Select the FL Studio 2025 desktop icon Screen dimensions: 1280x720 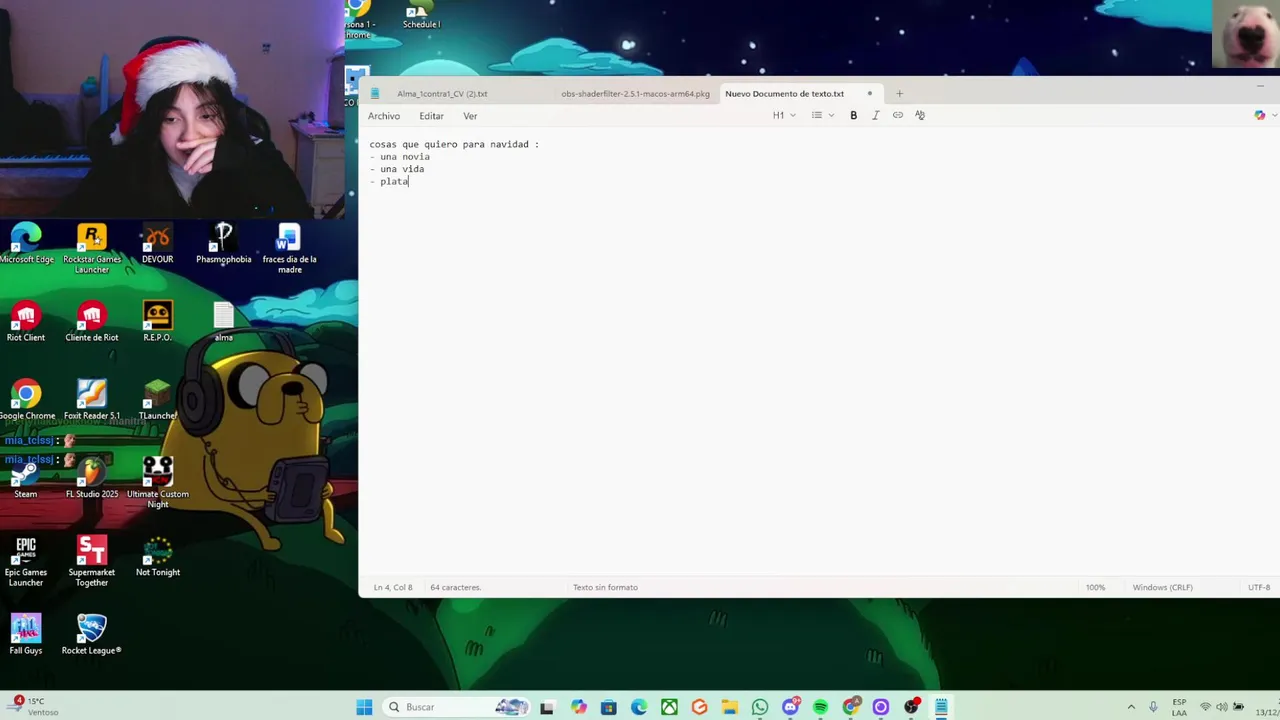pyautogui.click(x=92, y=477)
